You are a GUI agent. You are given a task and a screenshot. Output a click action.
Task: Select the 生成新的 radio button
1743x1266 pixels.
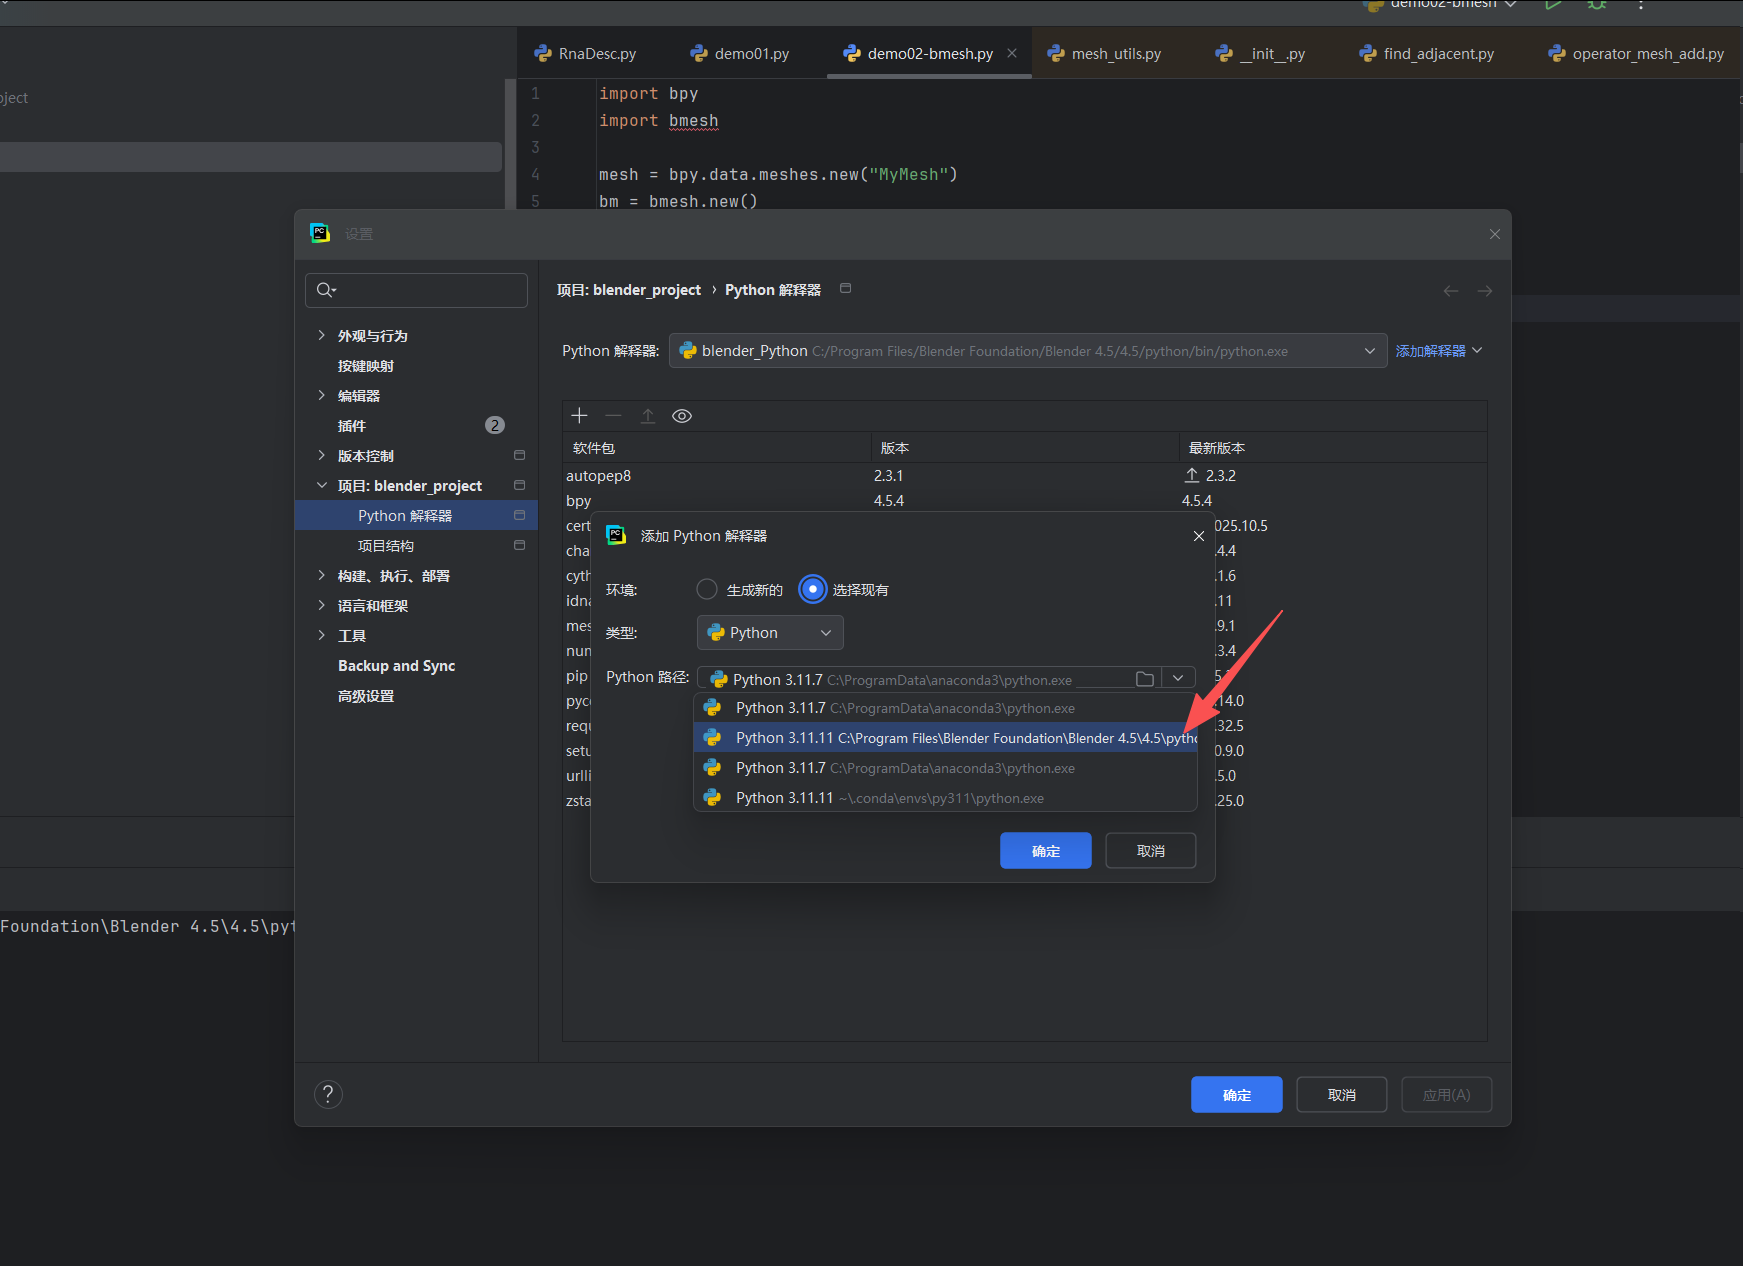point(707,590)
